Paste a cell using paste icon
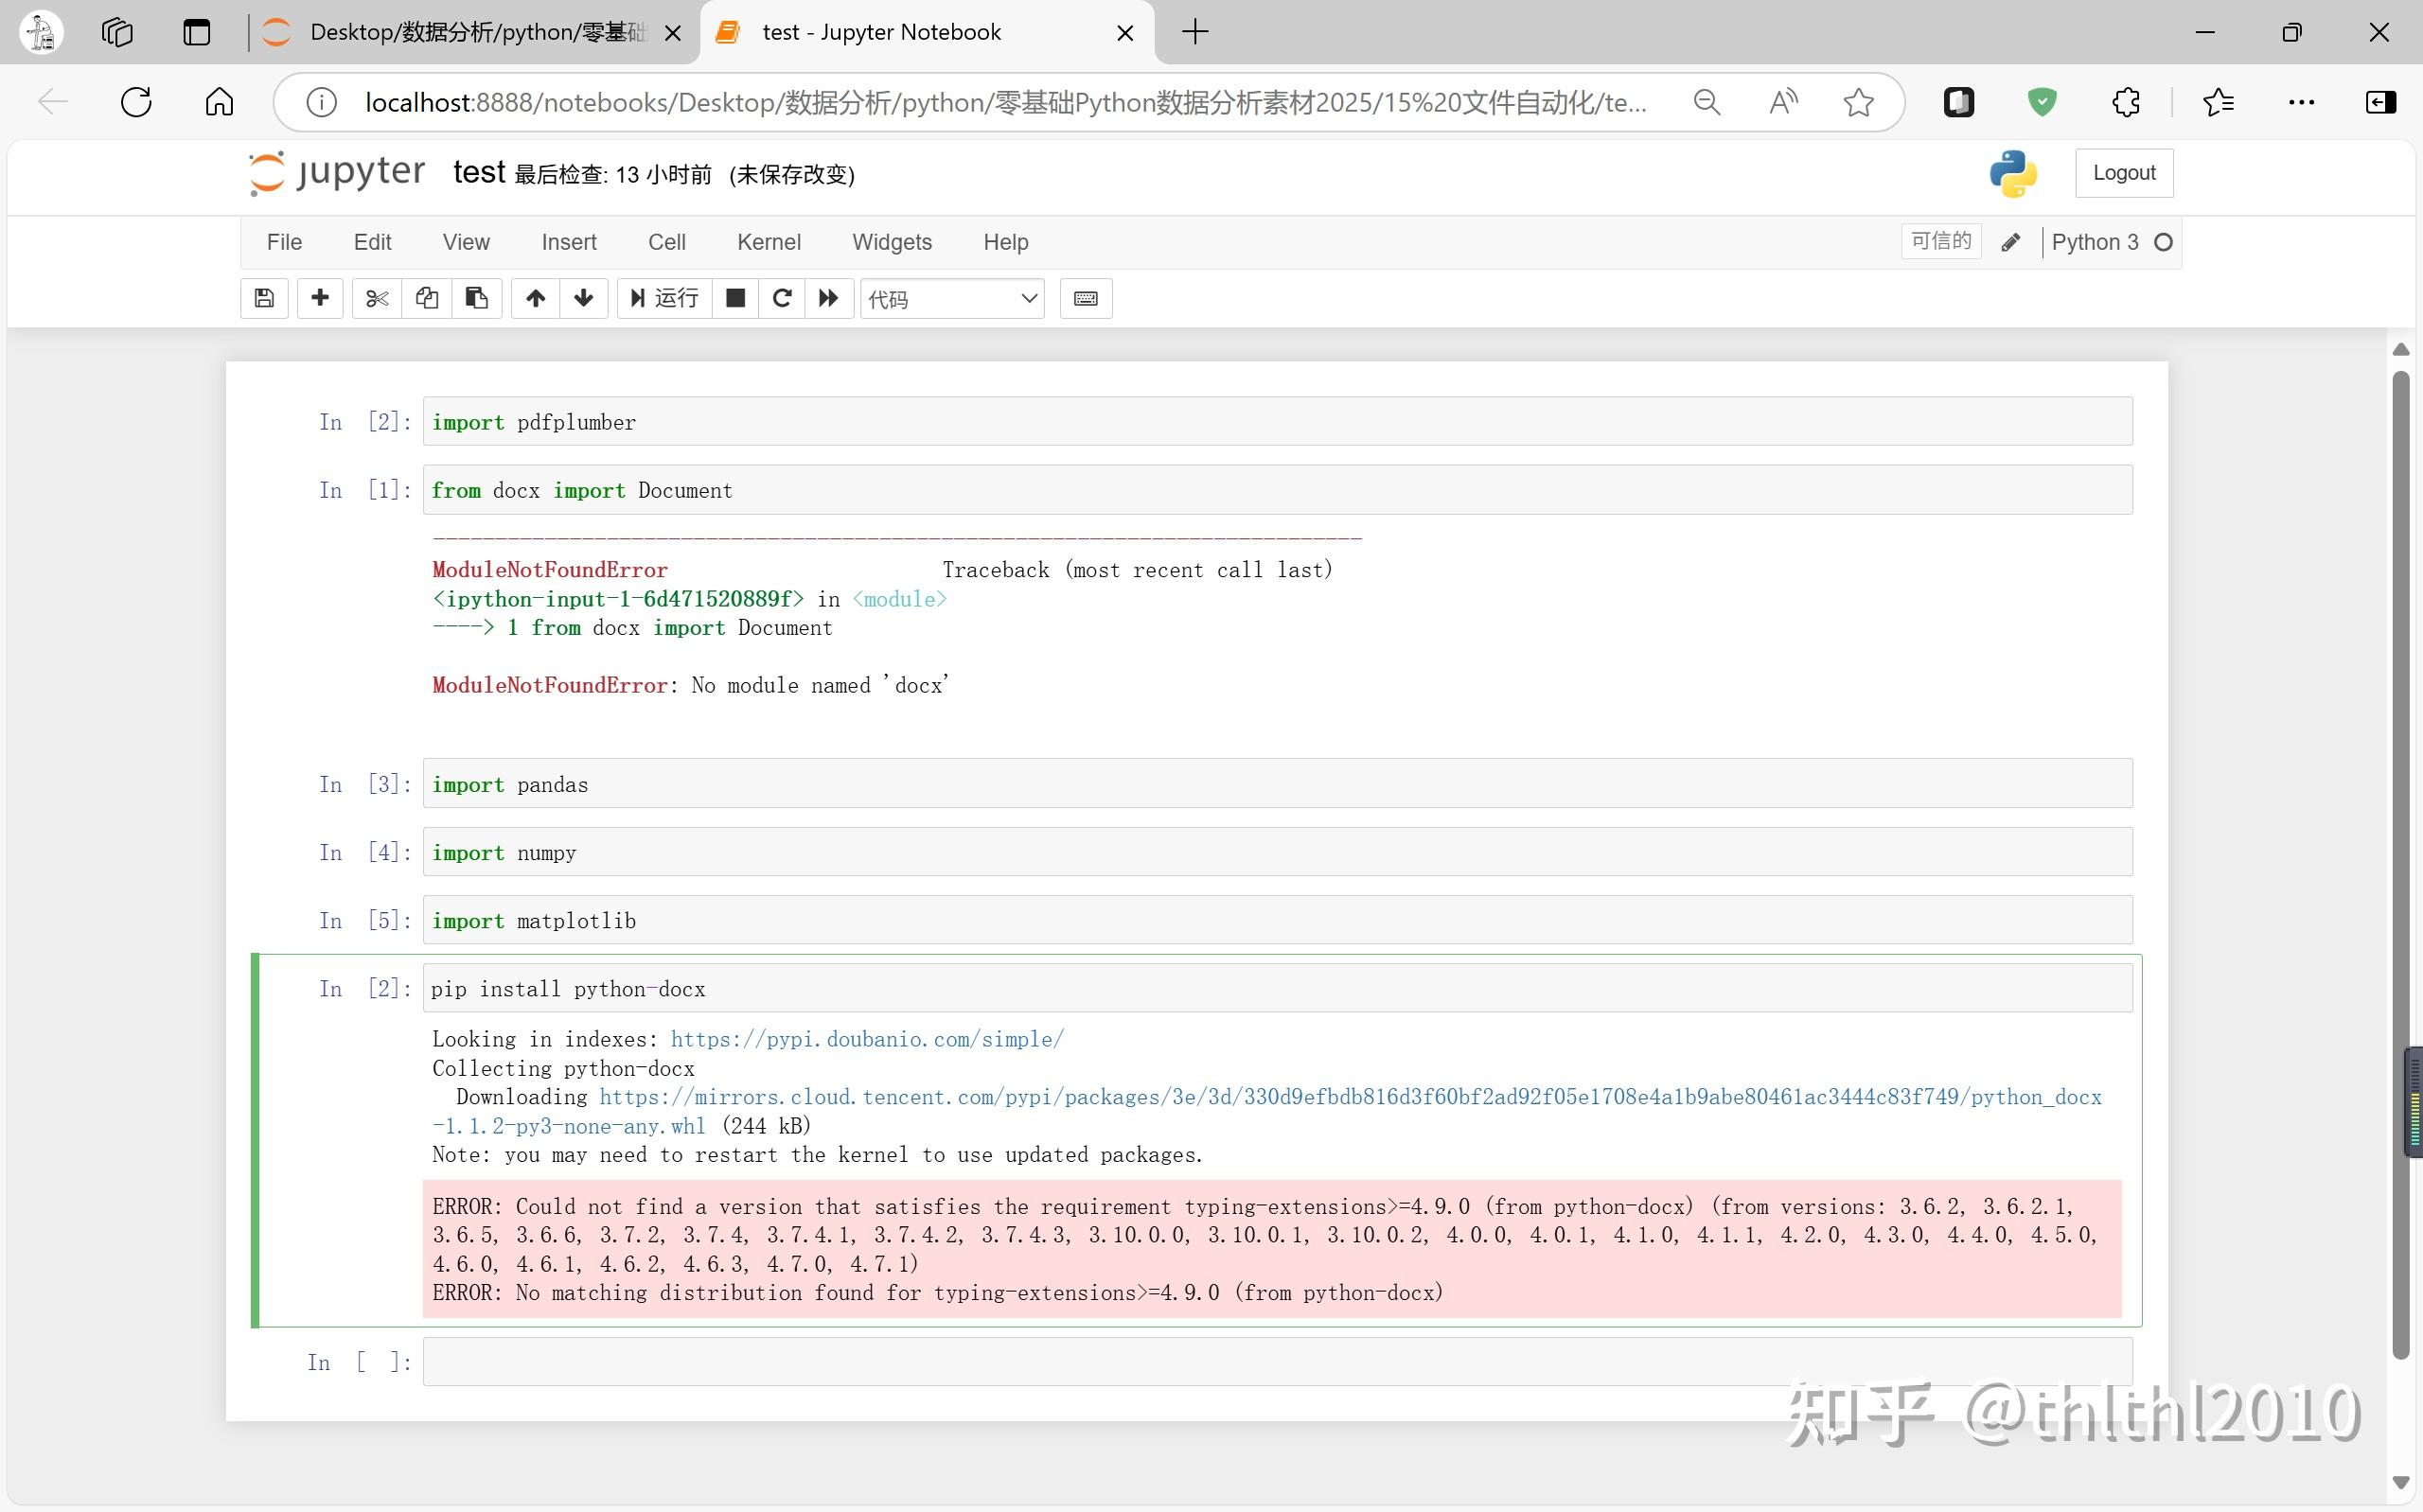 coord(476,298)
